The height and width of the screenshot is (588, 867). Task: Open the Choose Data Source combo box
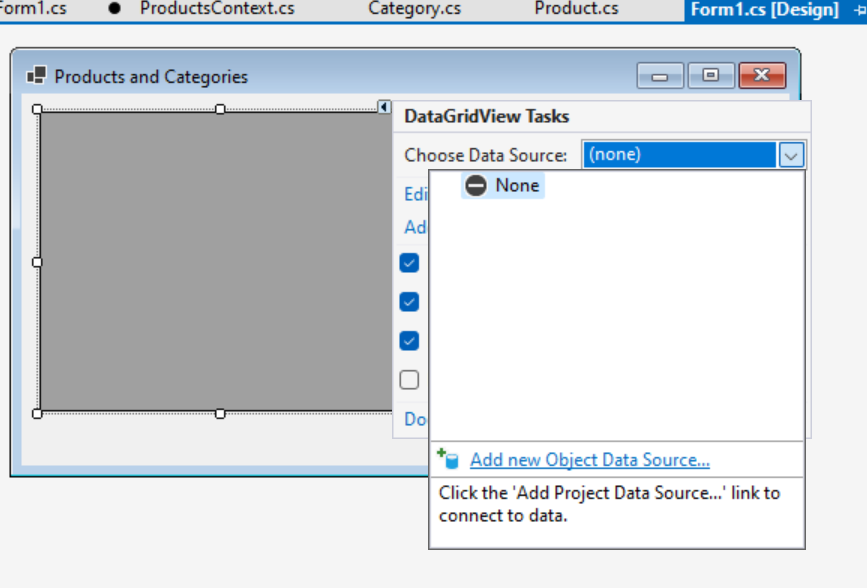click(680, 154)
